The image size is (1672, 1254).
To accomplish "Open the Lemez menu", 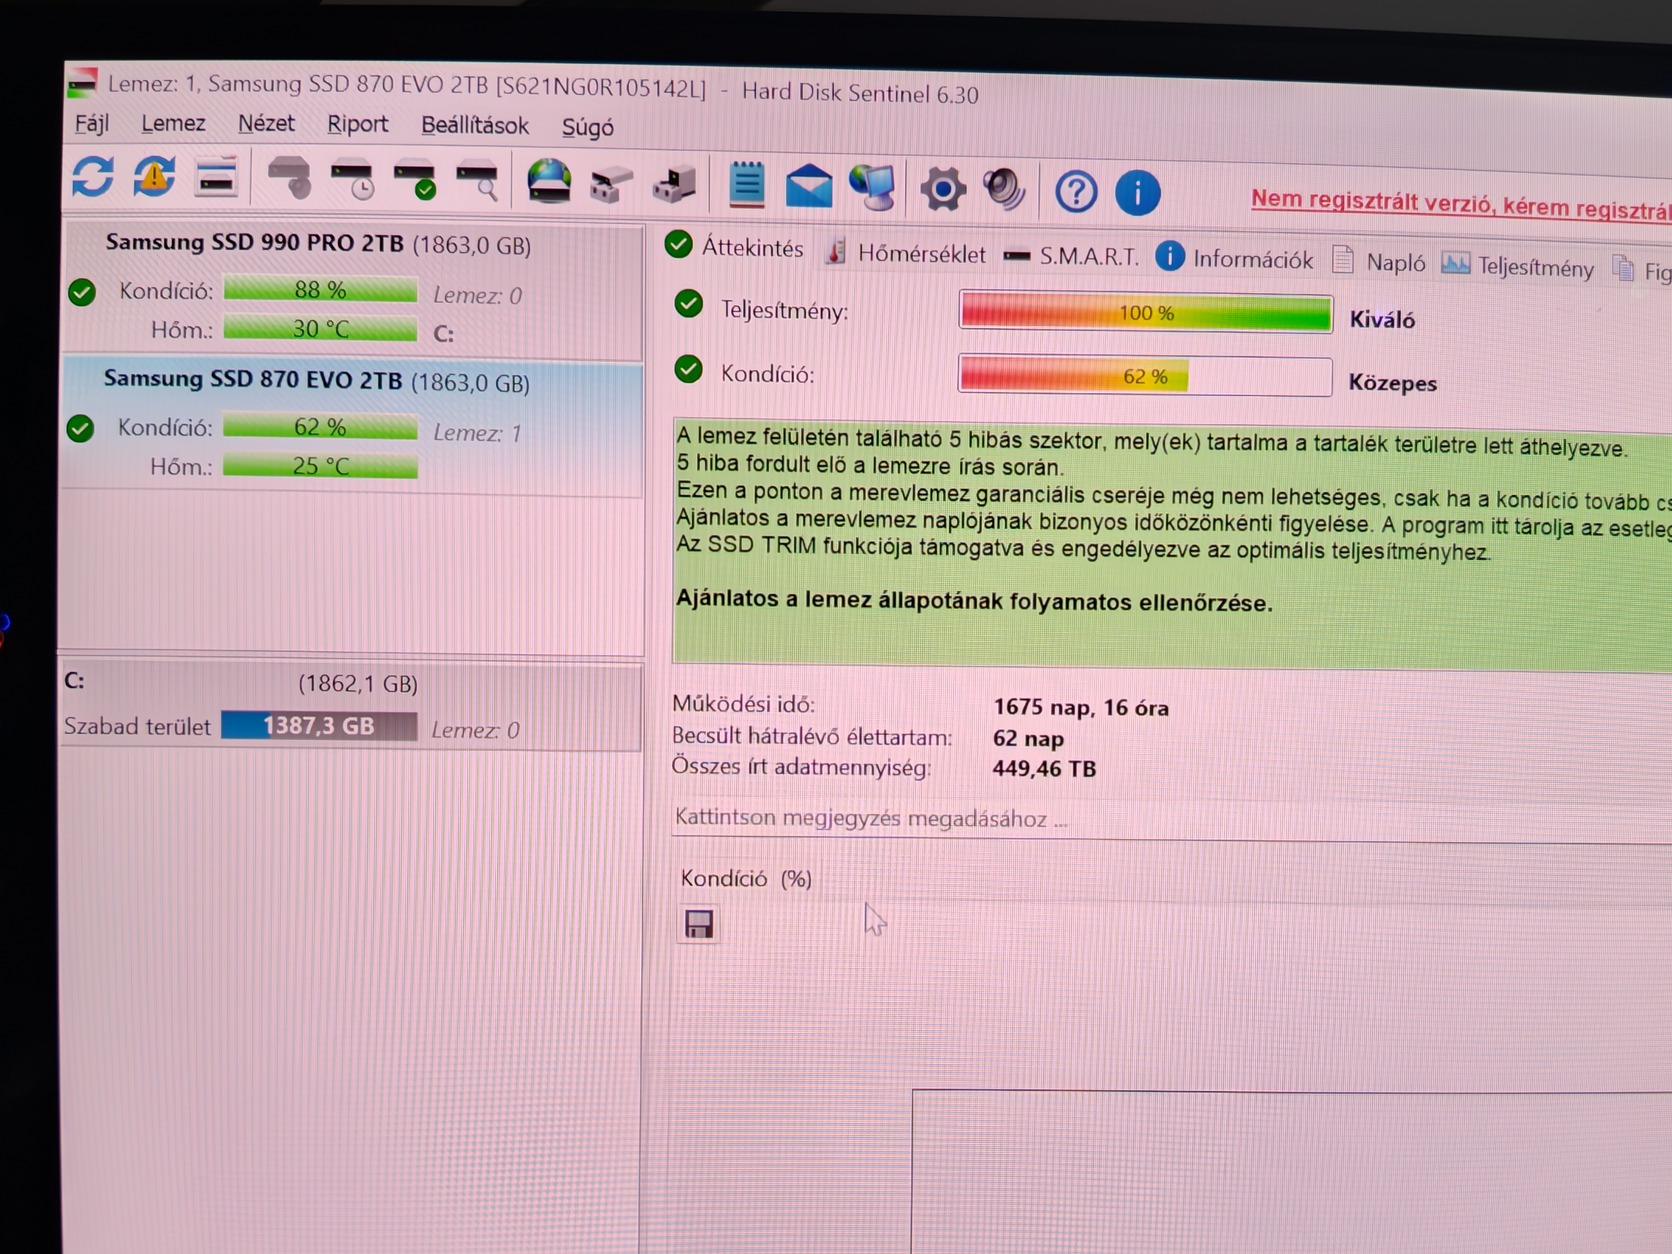I will 173,123.
